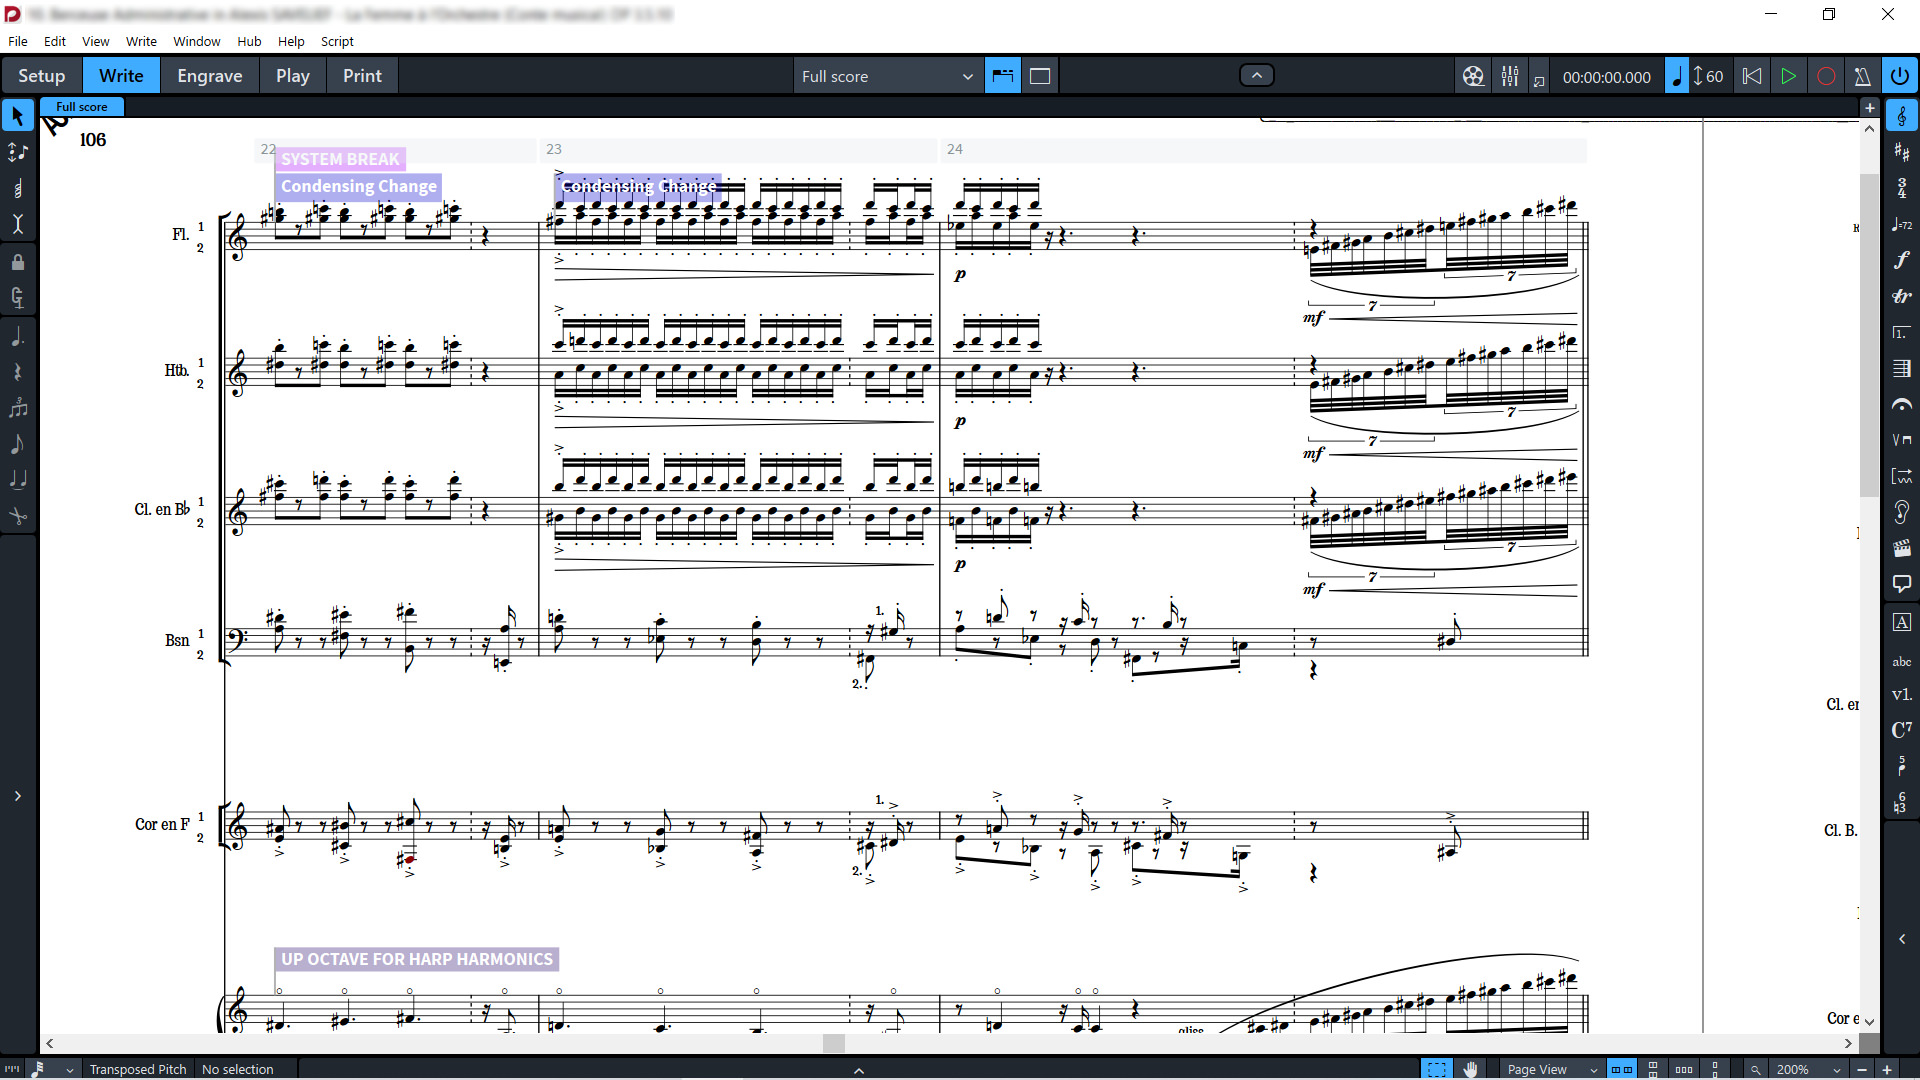Open the clefs panel icon
The height and width of the screenshot is (1080, 1920).
coord(1901,116)
